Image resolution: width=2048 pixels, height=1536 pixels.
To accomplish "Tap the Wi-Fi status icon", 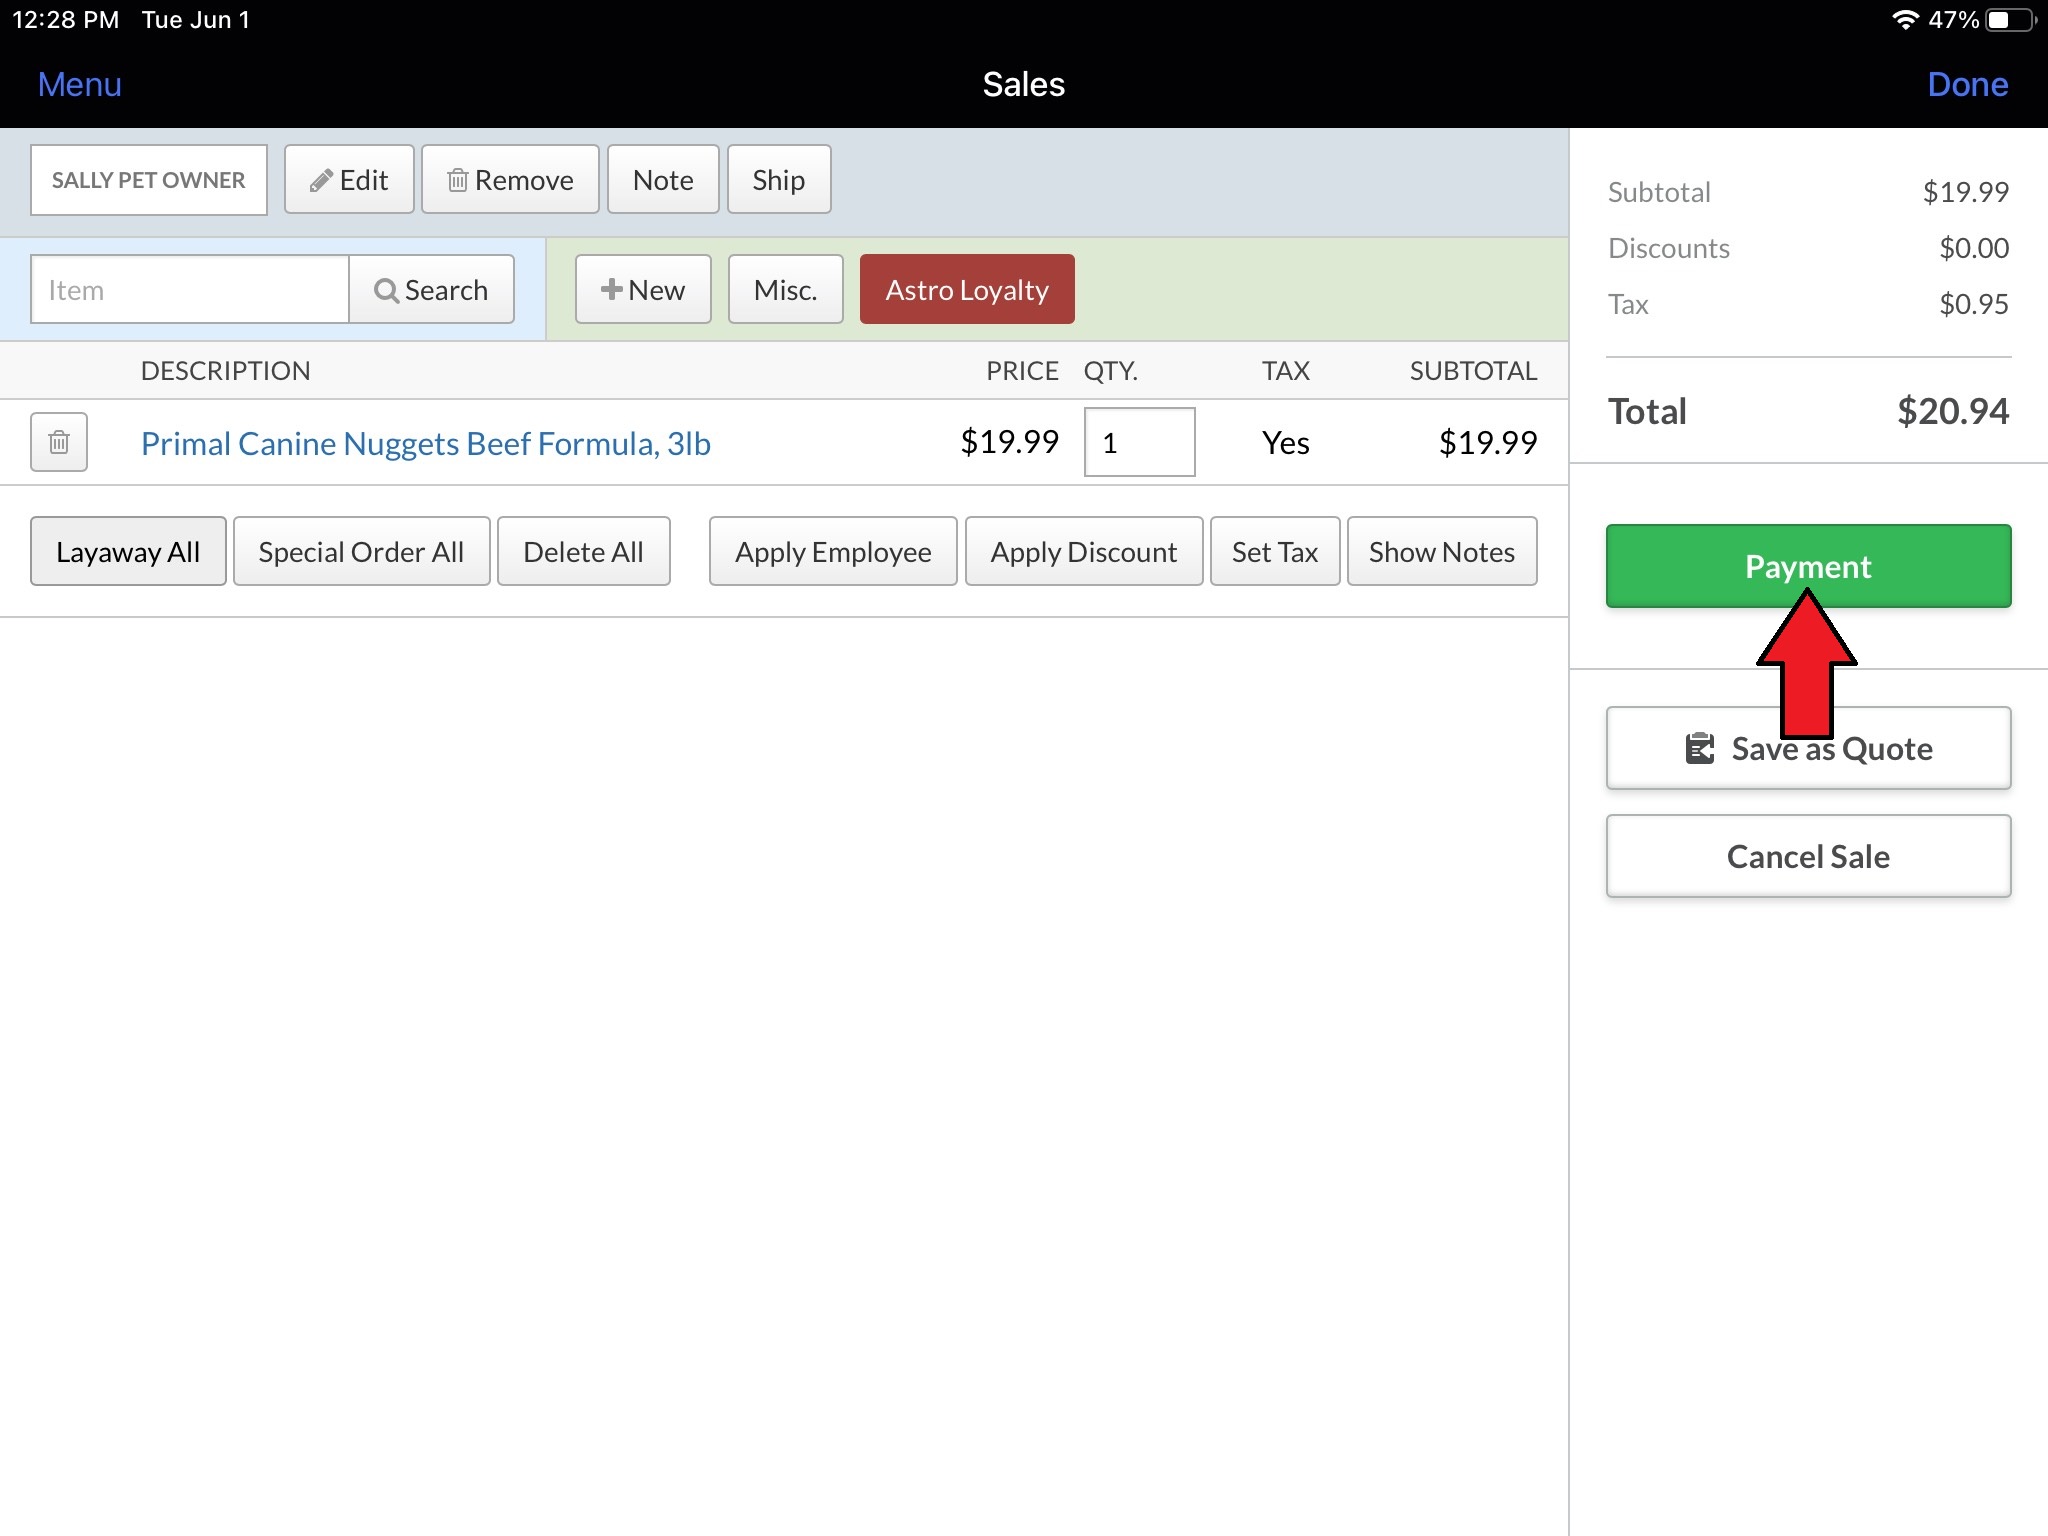I will pos(1905,20).
